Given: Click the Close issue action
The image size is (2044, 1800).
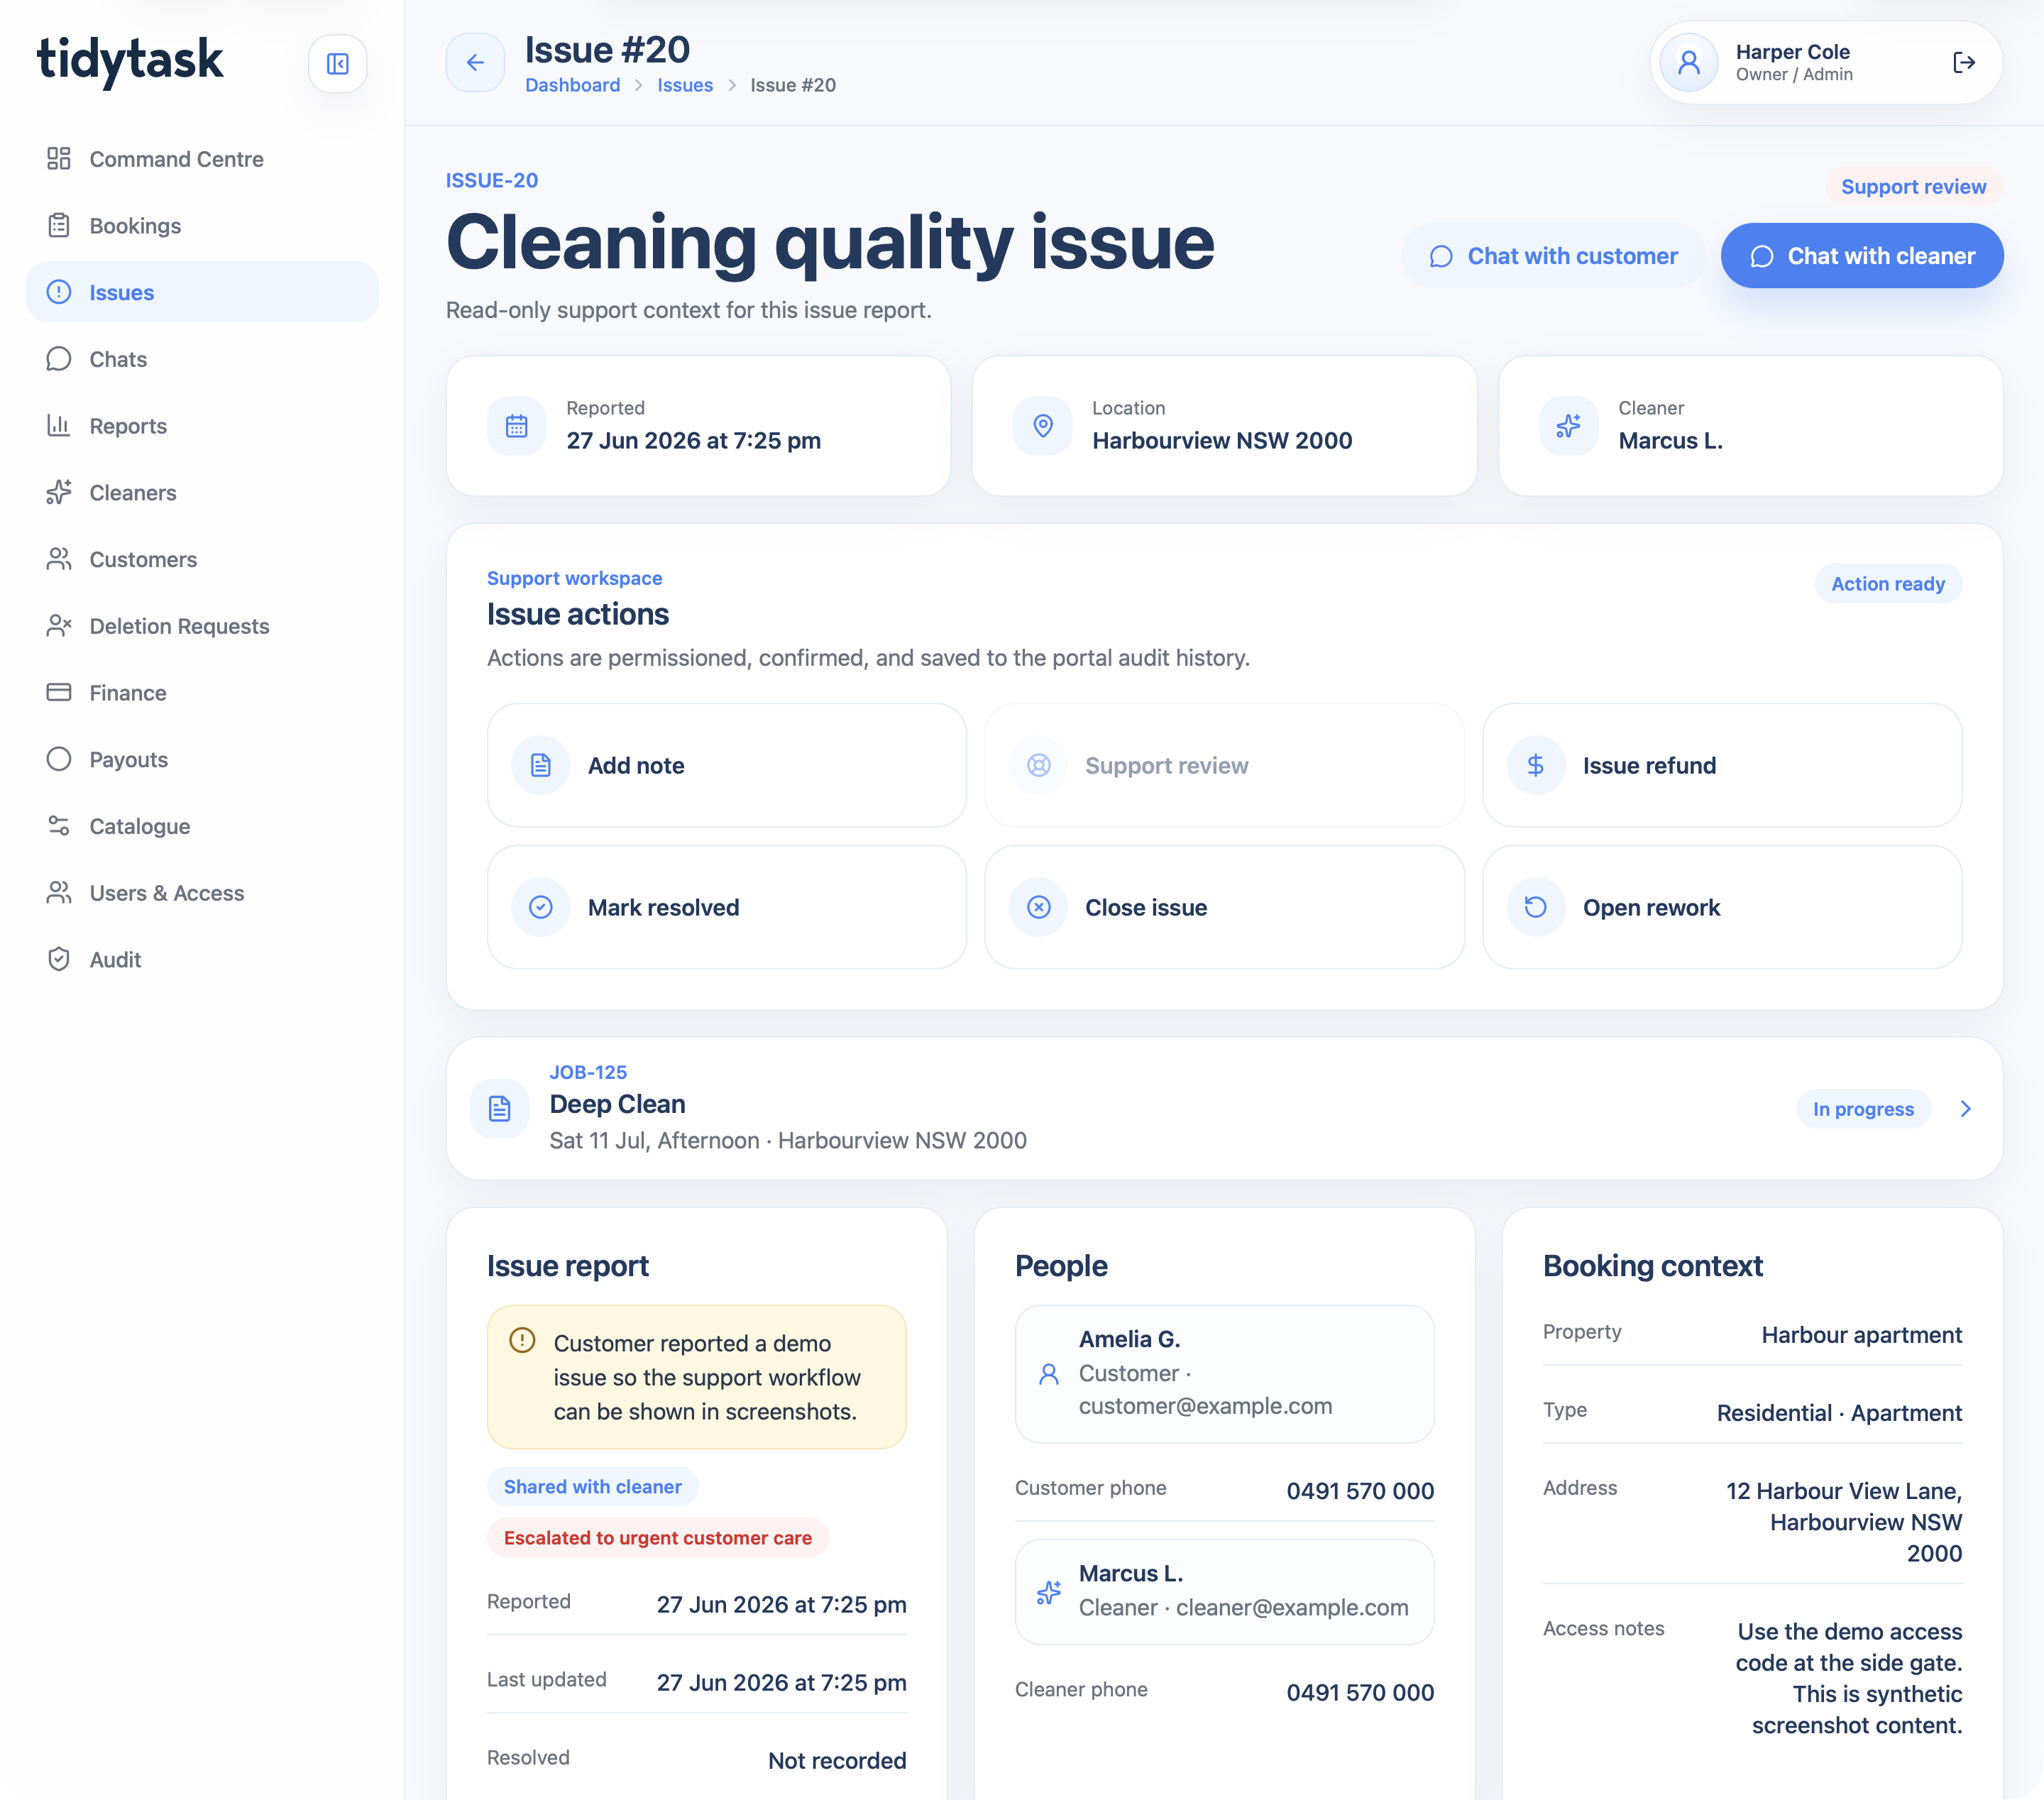Looking at the screenshot, I should (1224, 907).
